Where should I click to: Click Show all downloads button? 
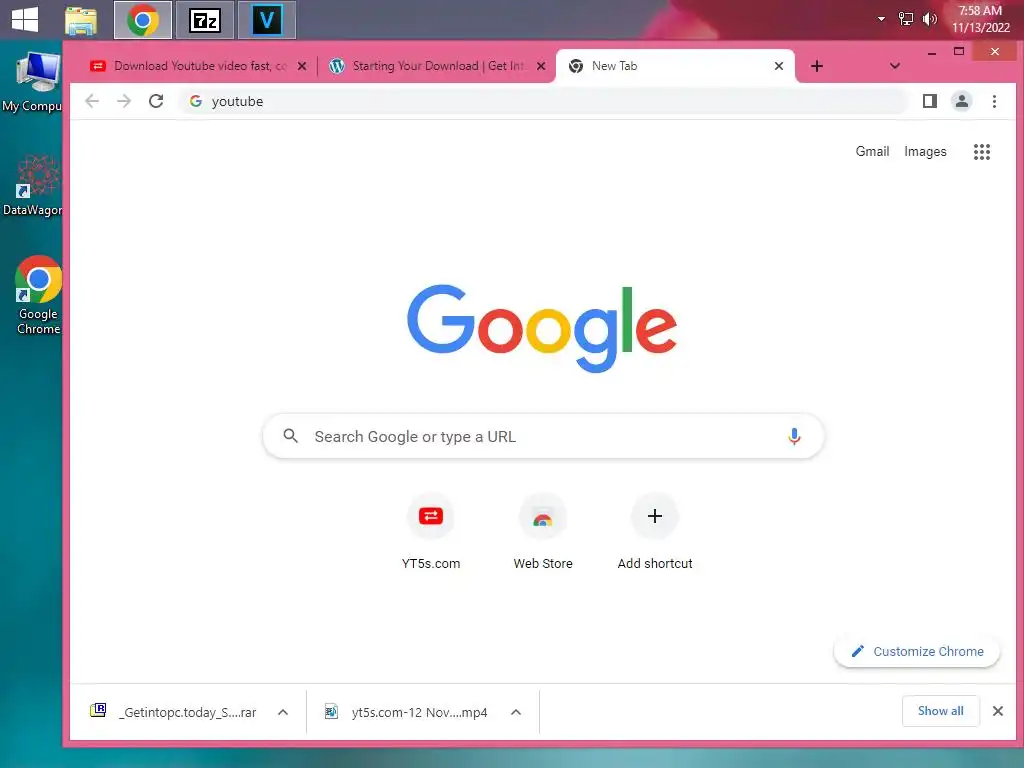pyautogui.click(x=940, y=711)
